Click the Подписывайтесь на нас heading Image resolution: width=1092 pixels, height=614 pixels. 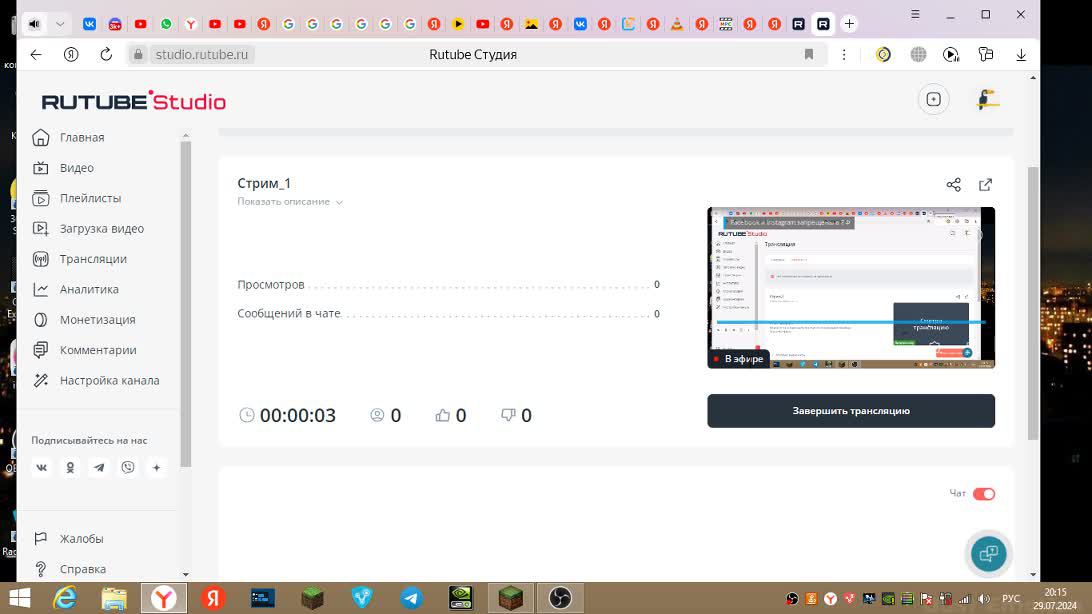(x=89, y=441)
